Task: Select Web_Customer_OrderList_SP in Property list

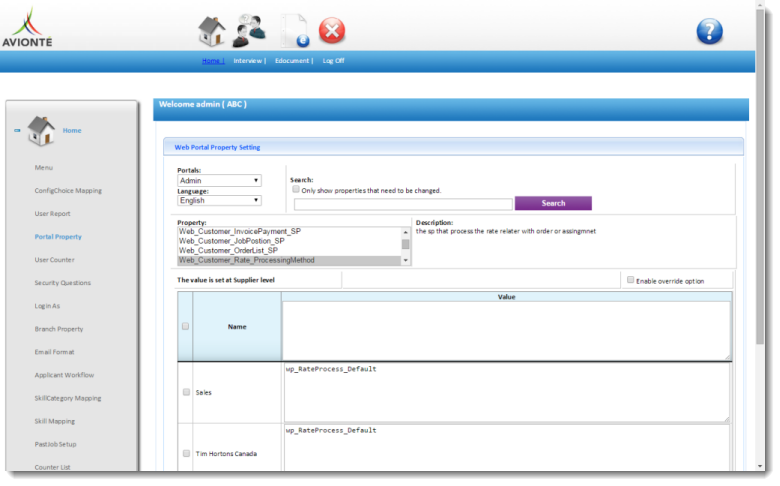Action: tap(228, 250)
